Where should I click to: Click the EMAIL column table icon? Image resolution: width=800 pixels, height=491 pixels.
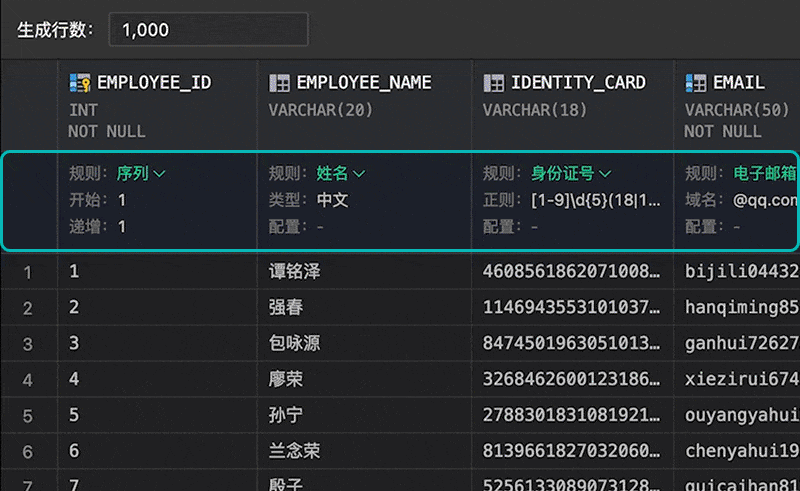coord(695,83)
